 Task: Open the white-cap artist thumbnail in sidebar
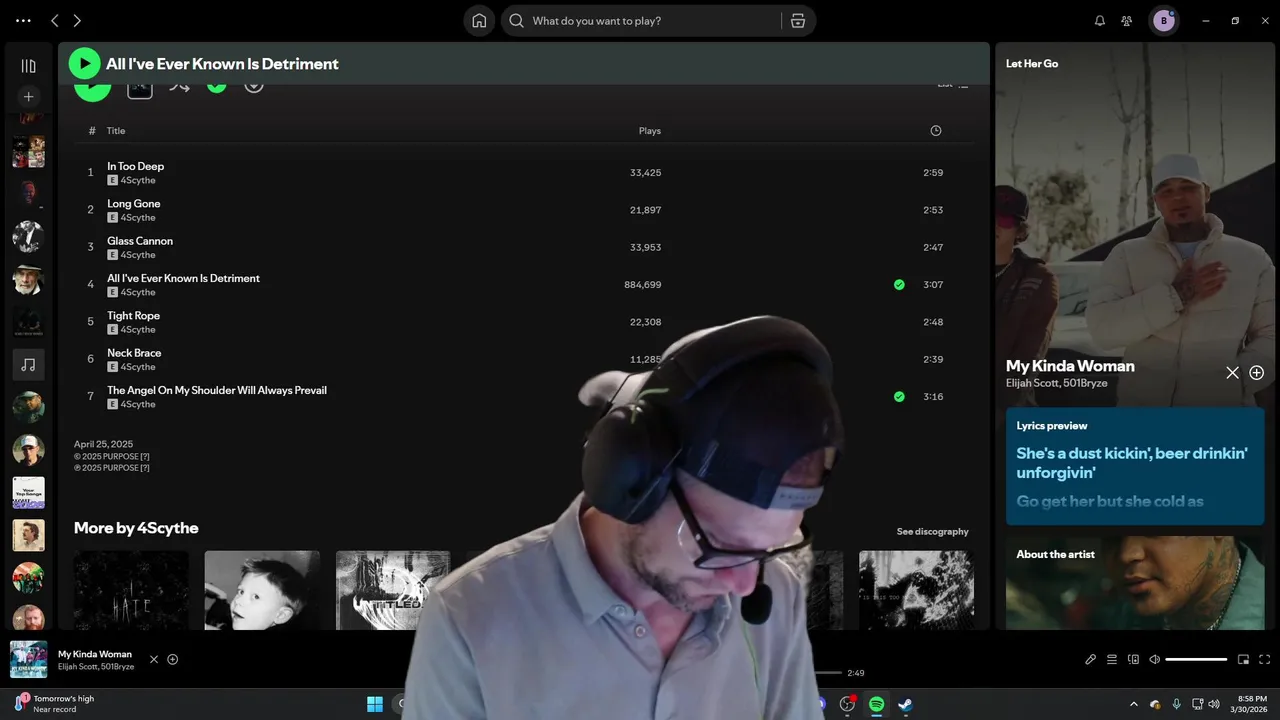[x=28, y=450]
